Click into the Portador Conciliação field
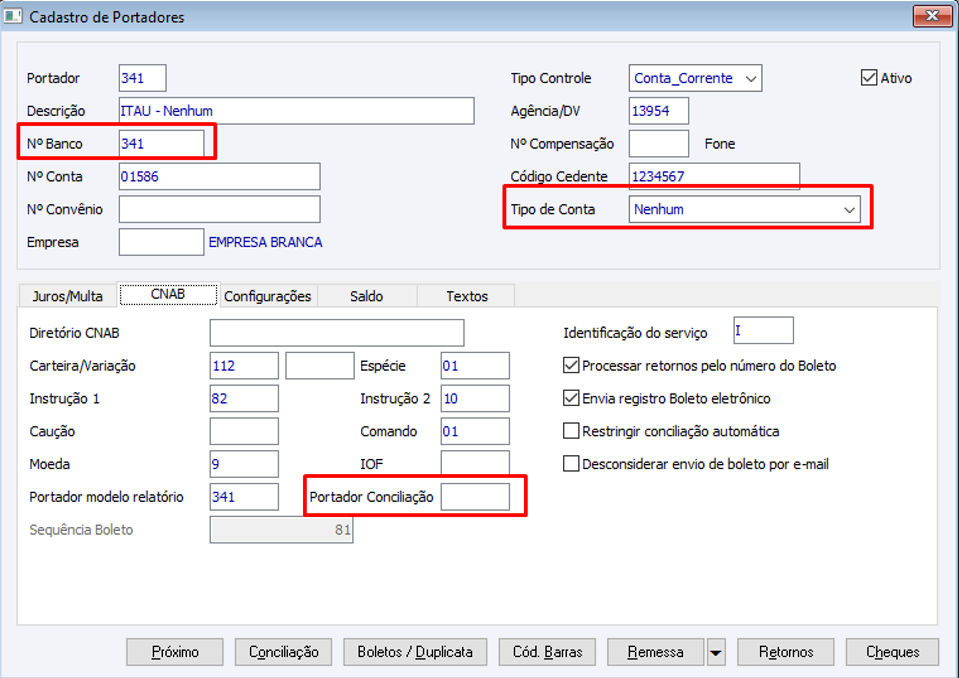The height and width of the screenshot is (678, 959). click(x=475, y=497)
